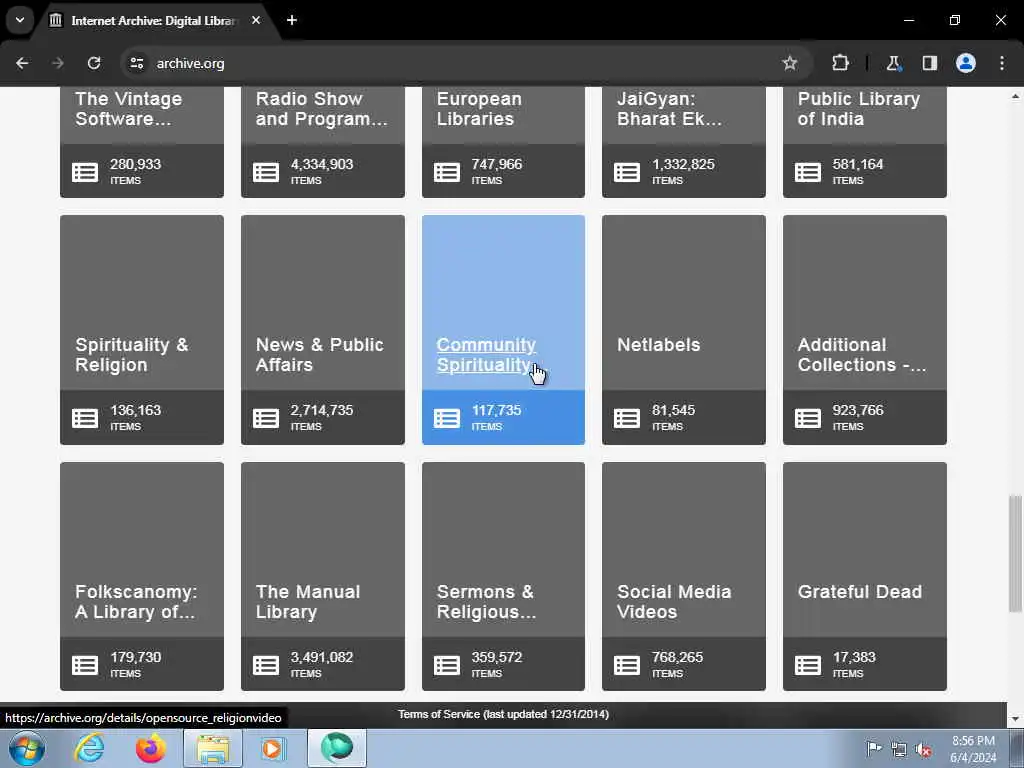Open Social Media Videos tile
The height and width of the screenshot is (768, 1024).
coord(684,576)
